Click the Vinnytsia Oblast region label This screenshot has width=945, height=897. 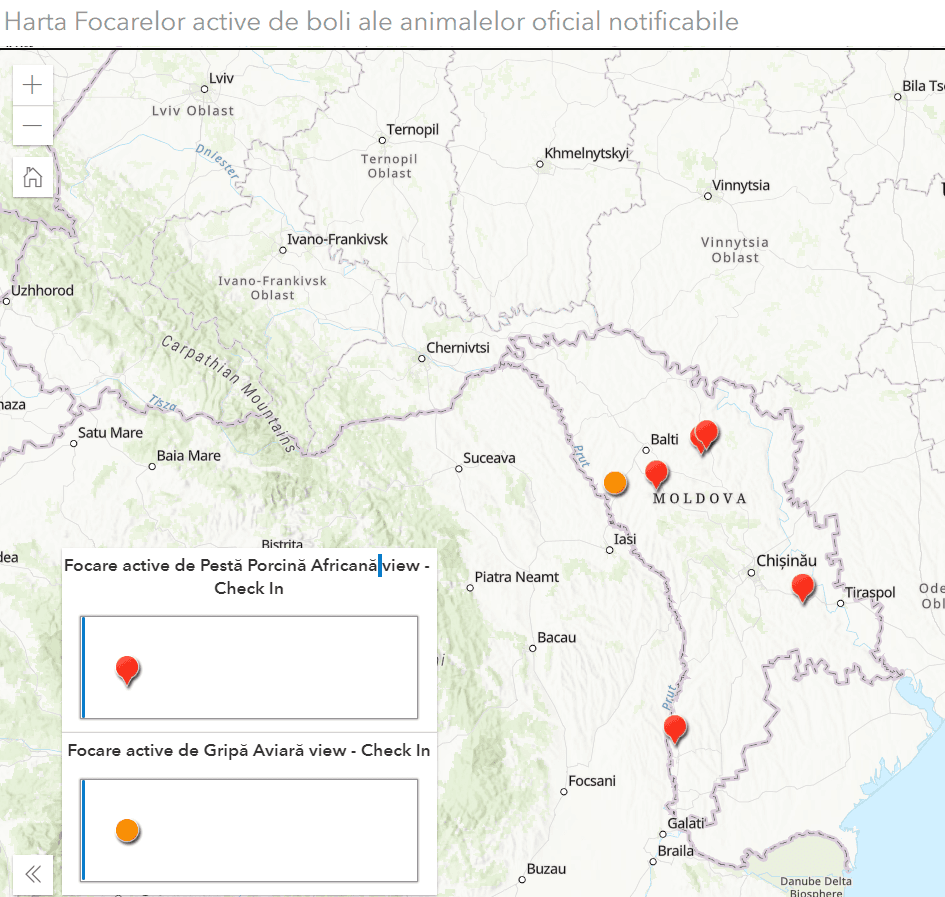[x=735, y=250]
